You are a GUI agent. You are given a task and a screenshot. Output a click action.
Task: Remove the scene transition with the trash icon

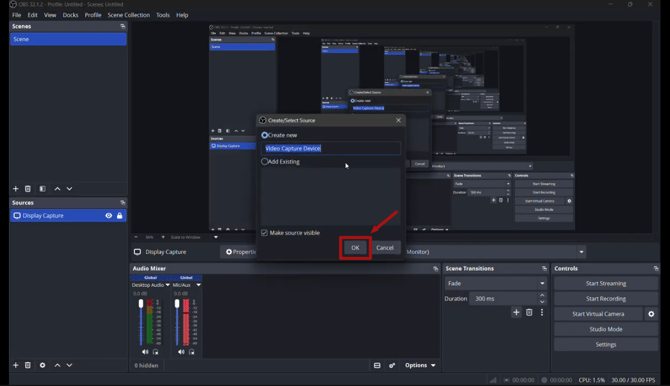click(529, 312)
